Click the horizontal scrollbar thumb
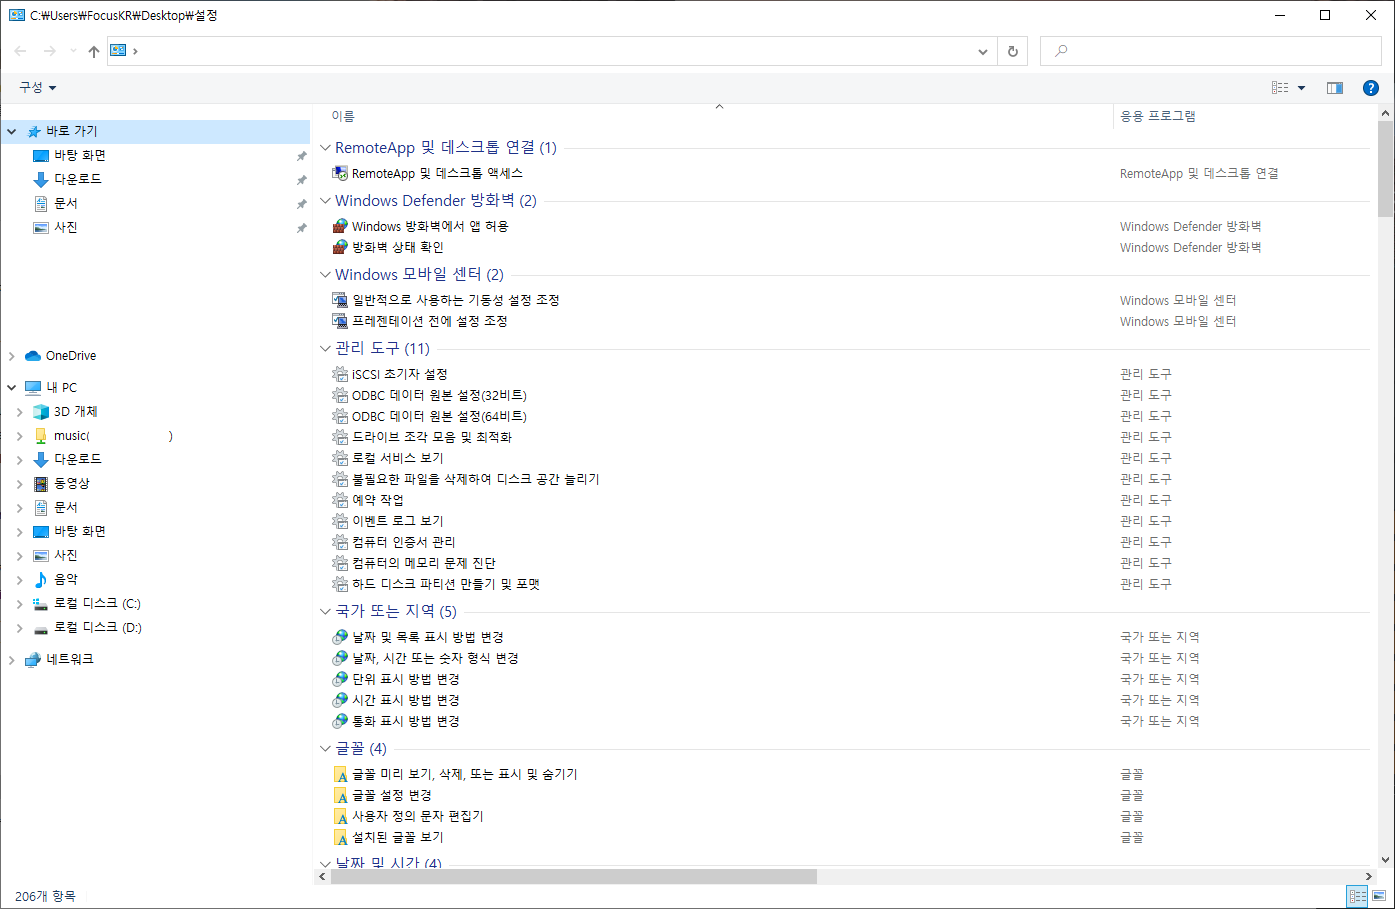 (573, 877)
